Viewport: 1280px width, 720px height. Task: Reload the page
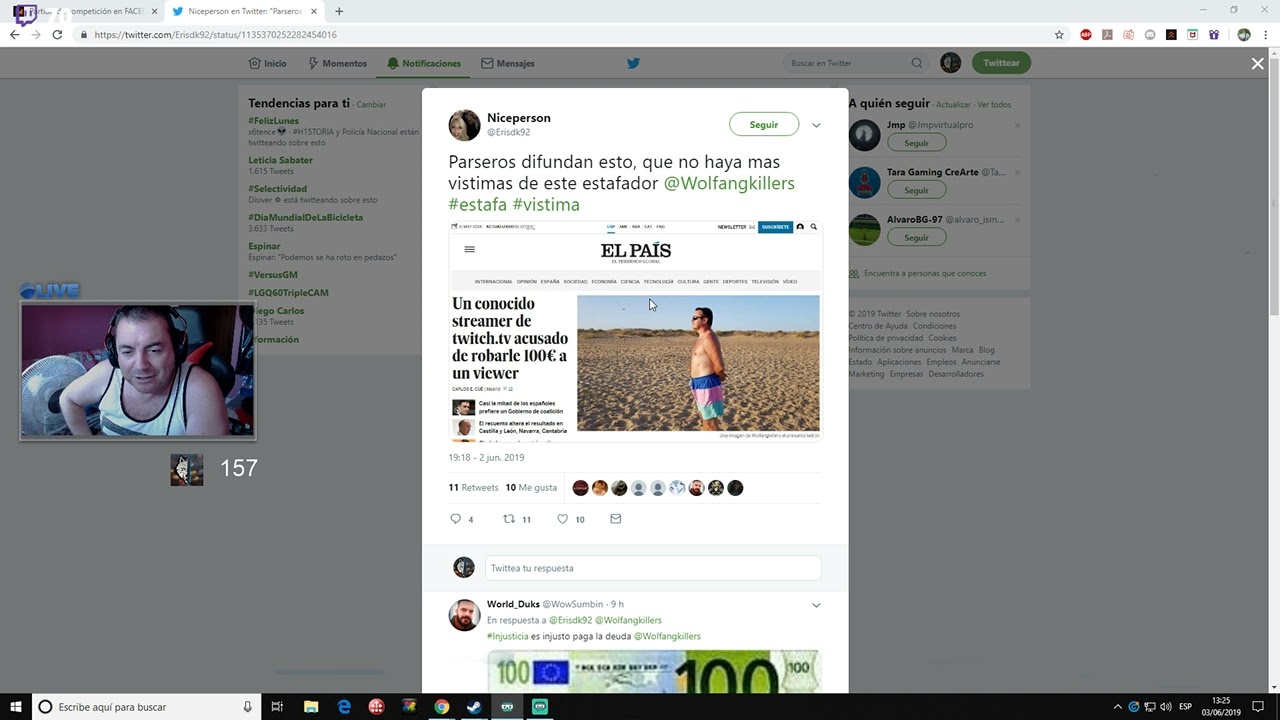(57, 34)
